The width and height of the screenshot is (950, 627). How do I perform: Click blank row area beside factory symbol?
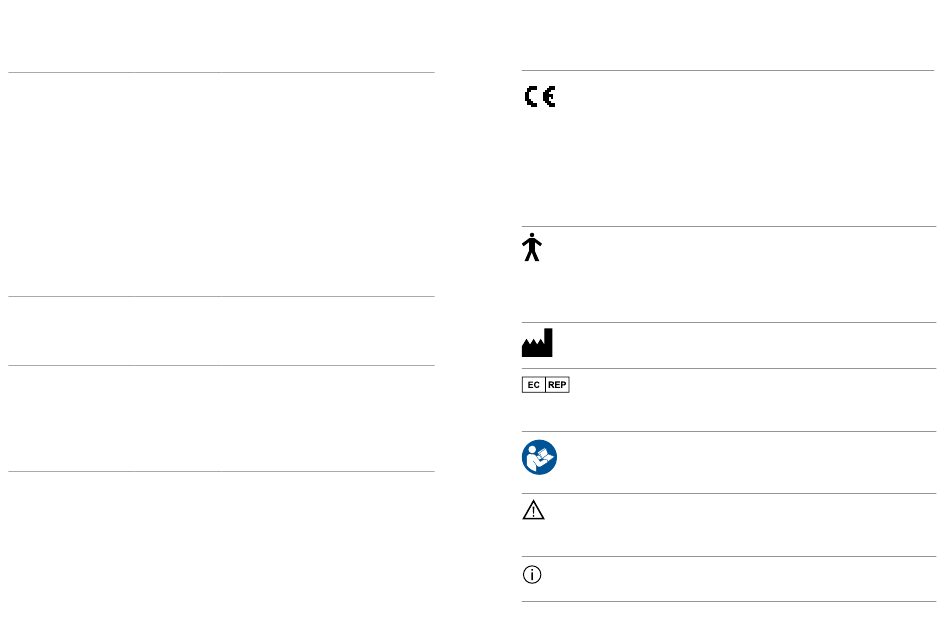point(745,345)
